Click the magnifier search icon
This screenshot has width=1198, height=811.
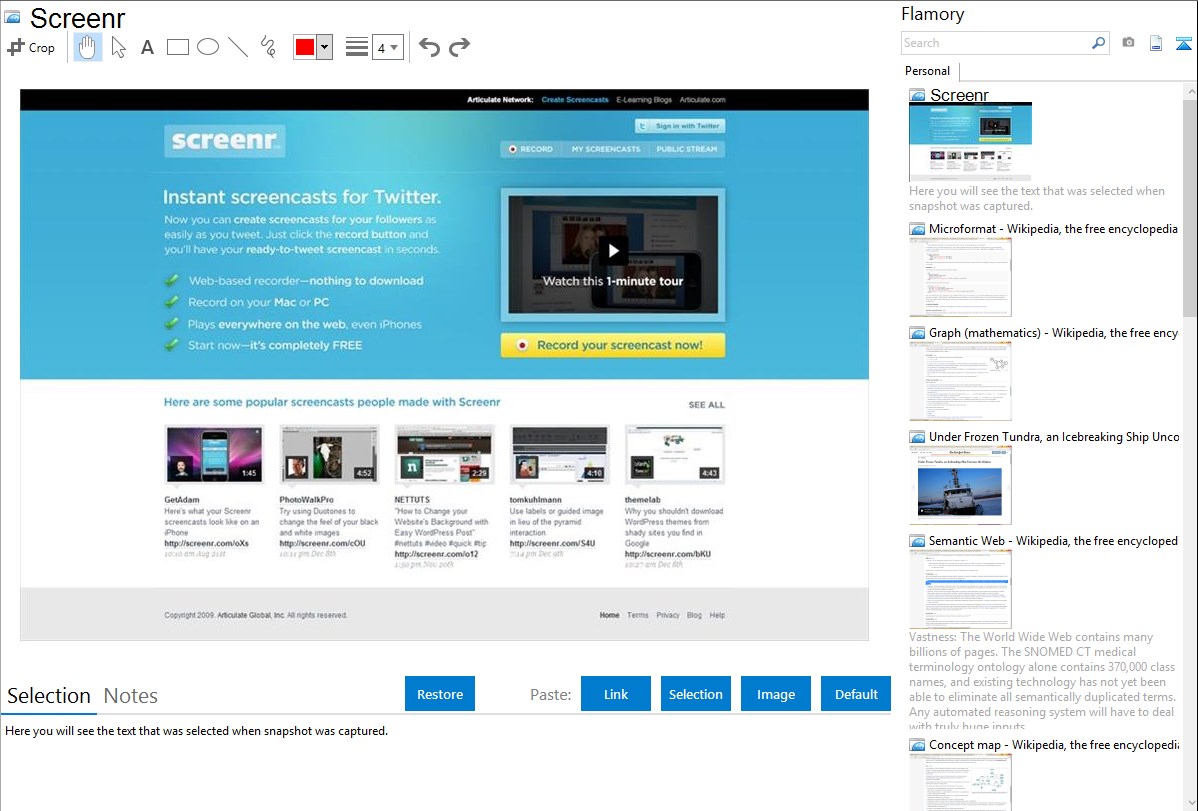coord(1099,43)
